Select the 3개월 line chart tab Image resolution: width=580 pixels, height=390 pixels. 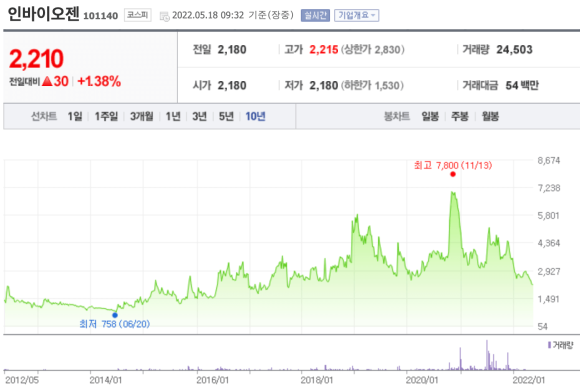pyautogui.click(x=142, y=117)
